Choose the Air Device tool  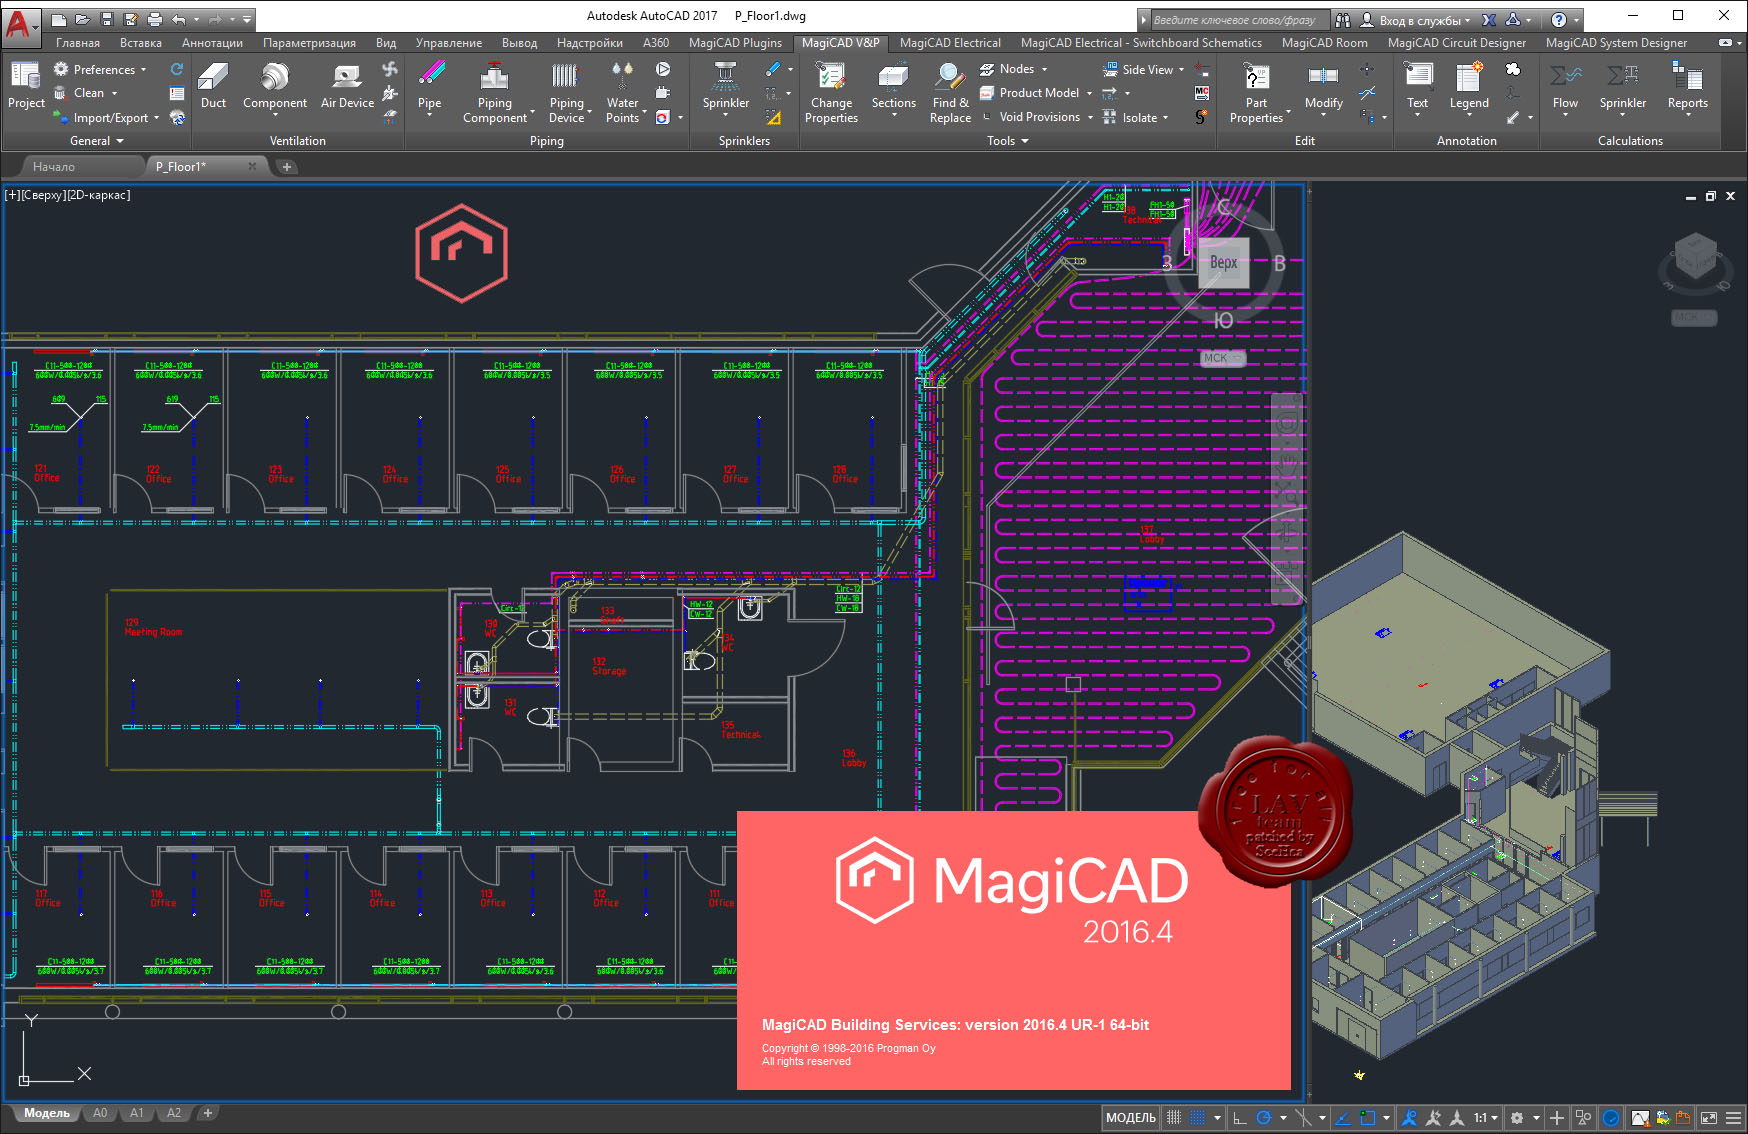coord(347,85)
